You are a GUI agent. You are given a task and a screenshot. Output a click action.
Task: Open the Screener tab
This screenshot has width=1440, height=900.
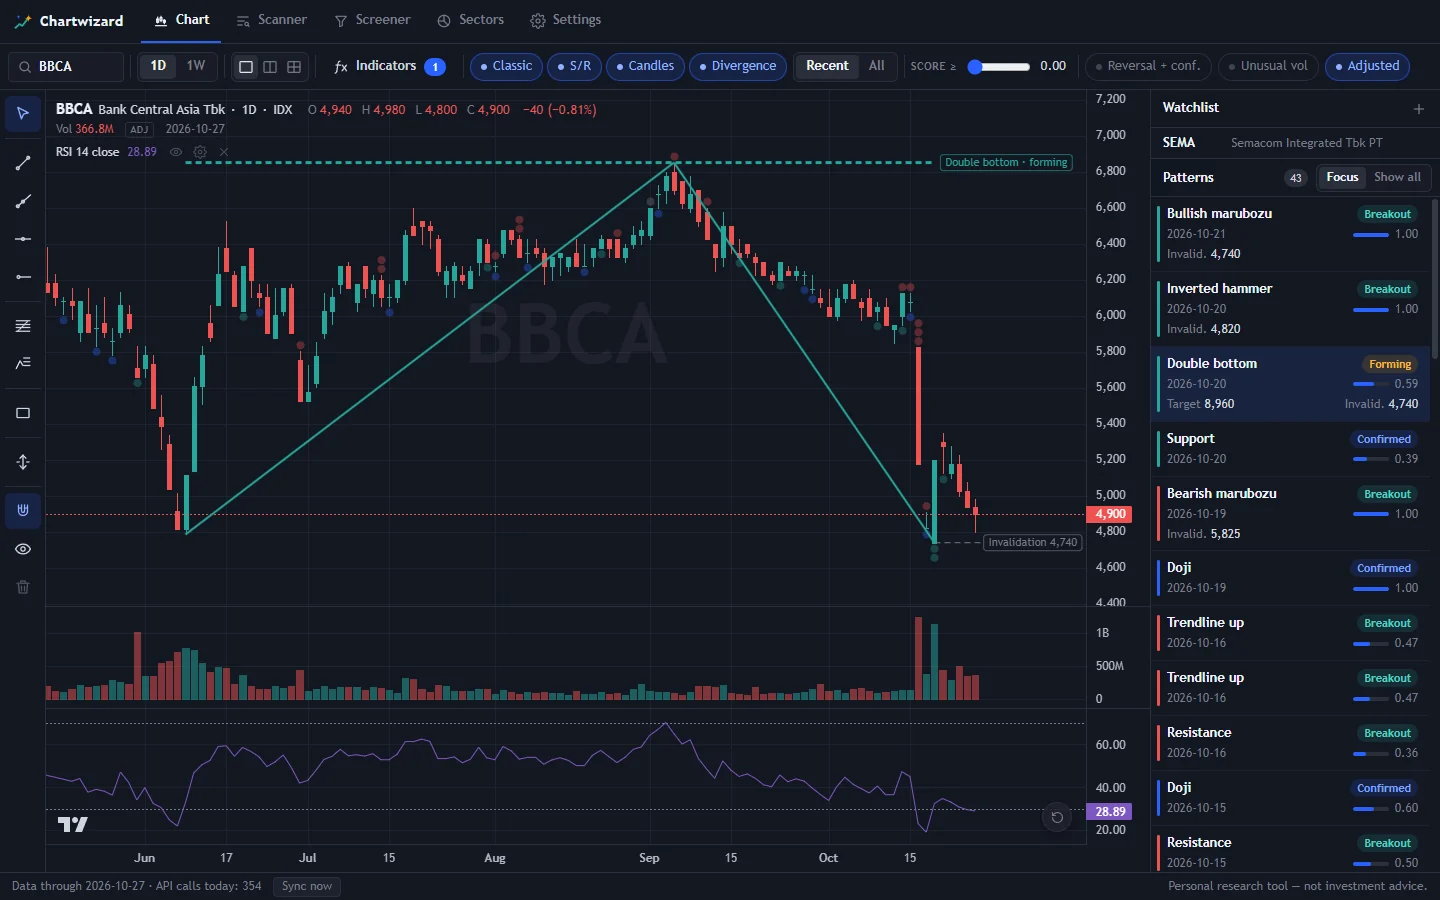pos(373,20)
